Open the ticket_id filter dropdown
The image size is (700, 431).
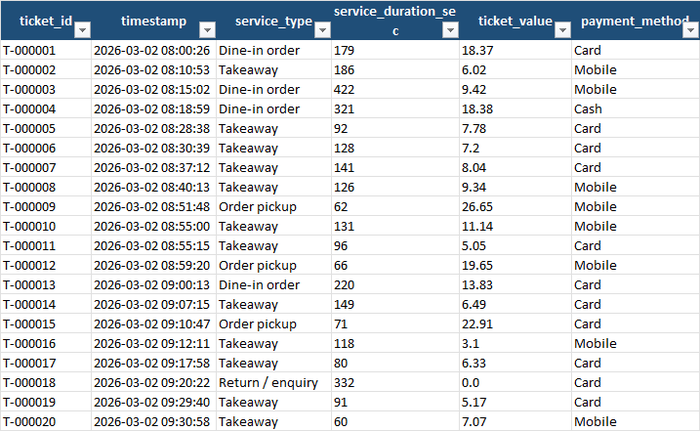pos(83,30)
